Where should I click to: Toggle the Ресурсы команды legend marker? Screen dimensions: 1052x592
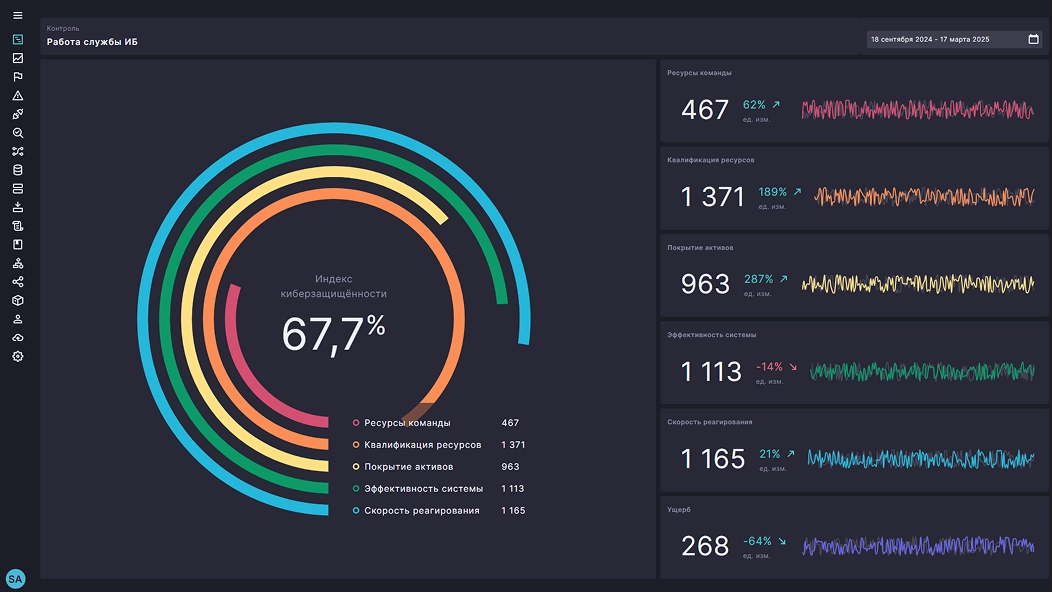pos(356,423)
